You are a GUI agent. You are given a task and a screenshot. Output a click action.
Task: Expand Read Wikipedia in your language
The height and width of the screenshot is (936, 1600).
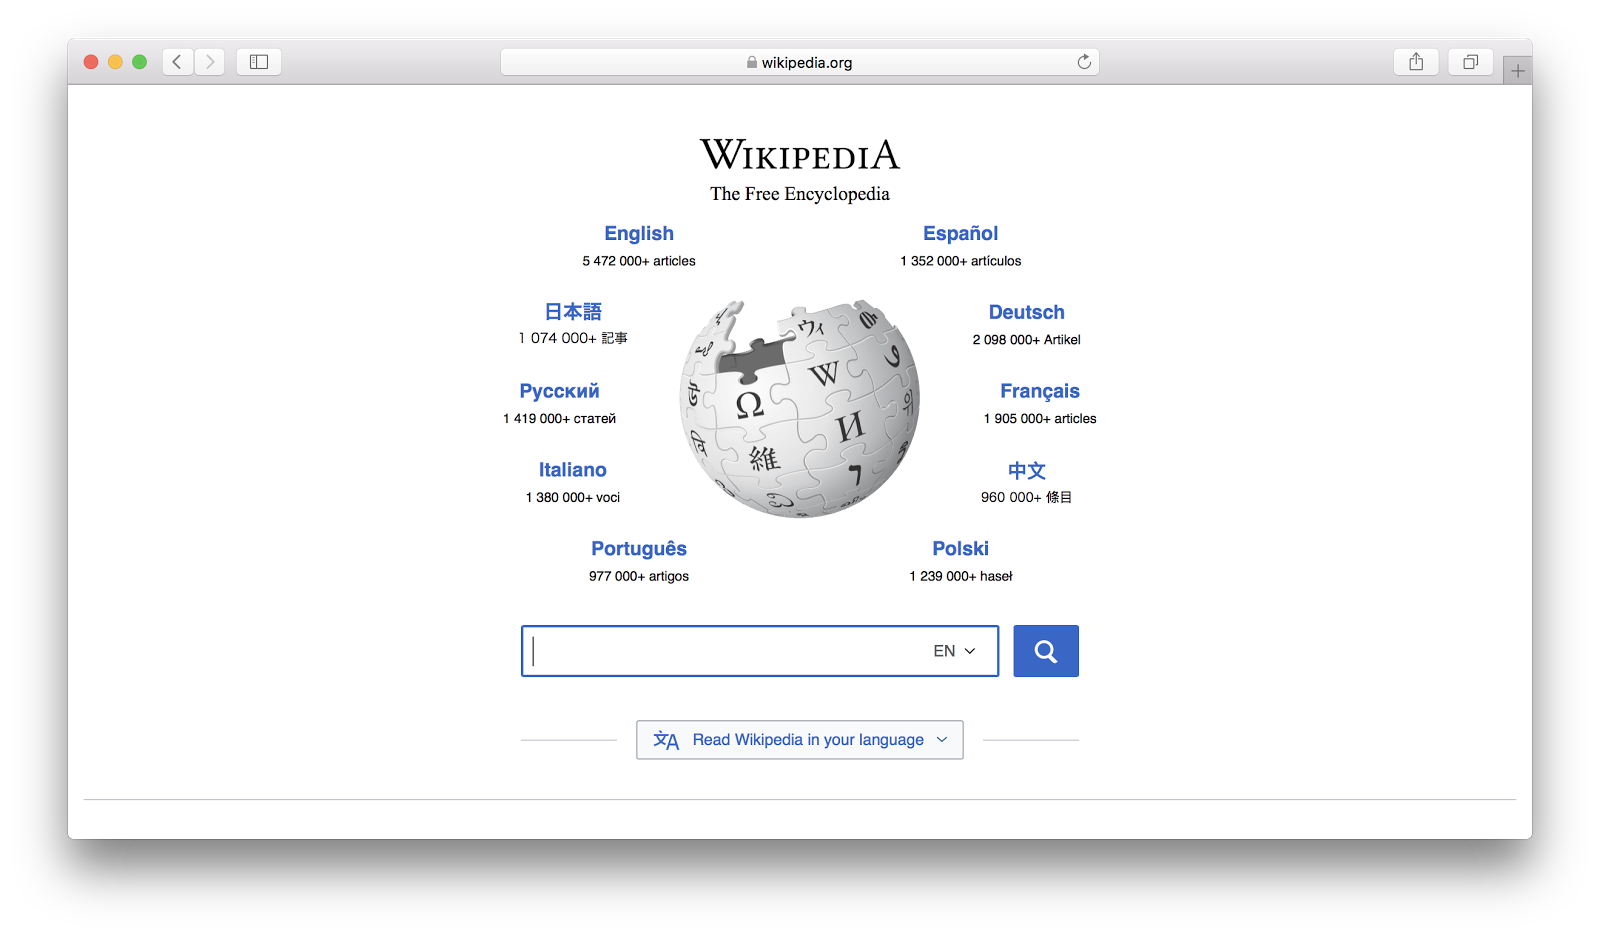pos(800,740)
